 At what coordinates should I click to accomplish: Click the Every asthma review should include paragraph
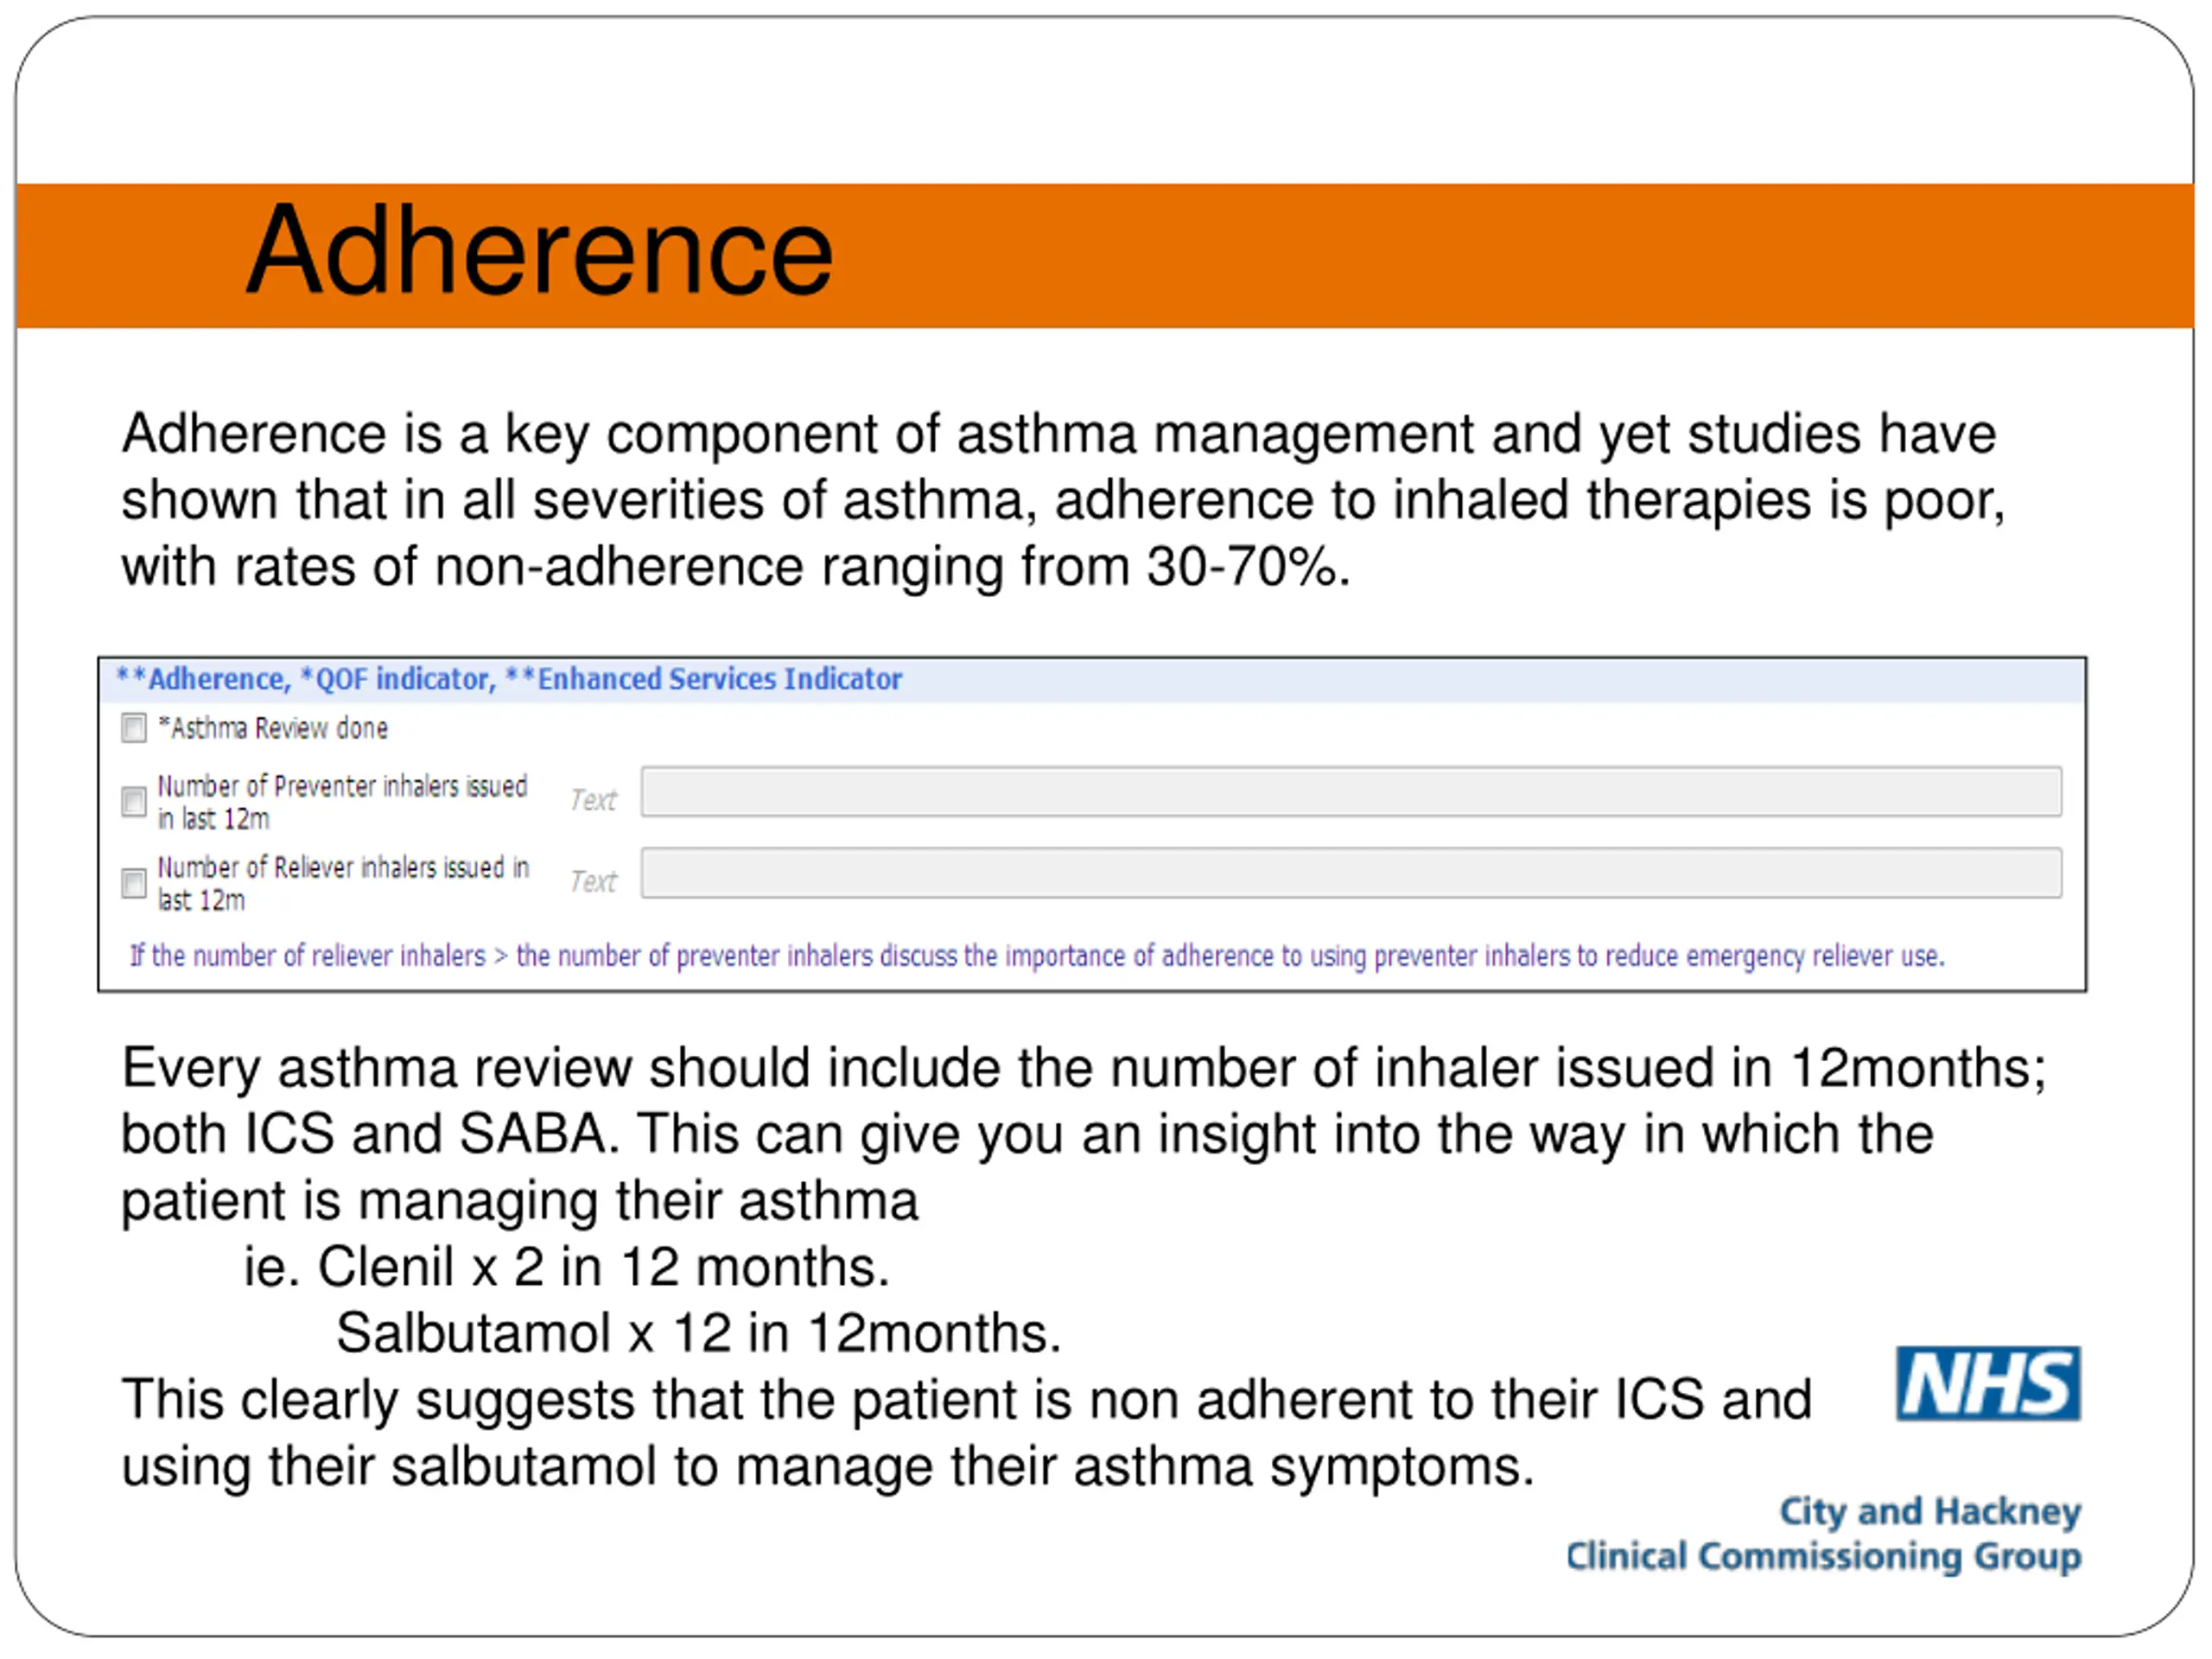pos(1085,1134)
